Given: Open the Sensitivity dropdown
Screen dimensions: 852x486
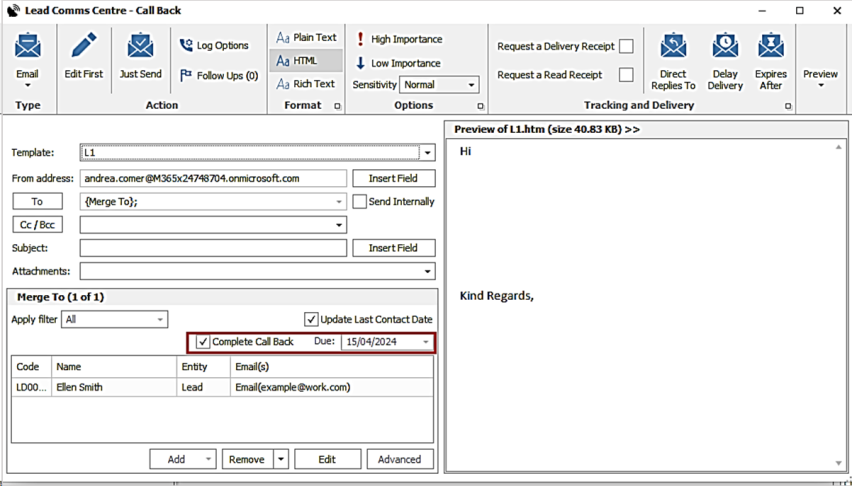Looking at the screenshot, I should click(x=471, y=85).
